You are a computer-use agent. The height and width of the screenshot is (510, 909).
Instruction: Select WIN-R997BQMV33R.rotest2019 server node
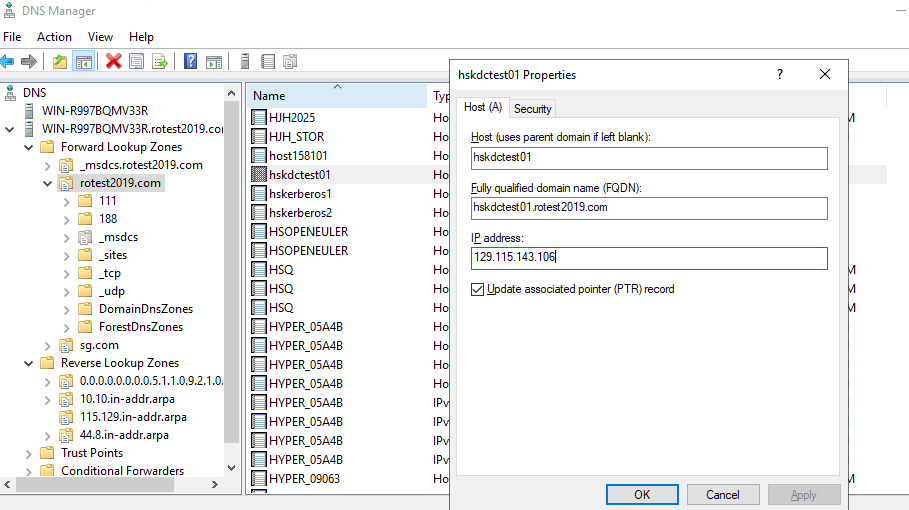tap(132, 129)
